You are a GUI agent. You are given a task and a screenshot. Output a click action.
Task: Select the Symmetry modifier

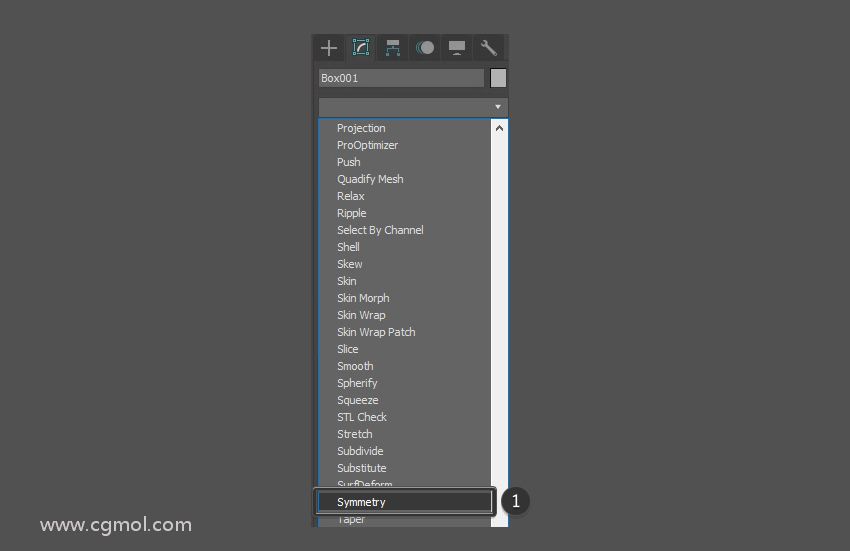[404, 502]
